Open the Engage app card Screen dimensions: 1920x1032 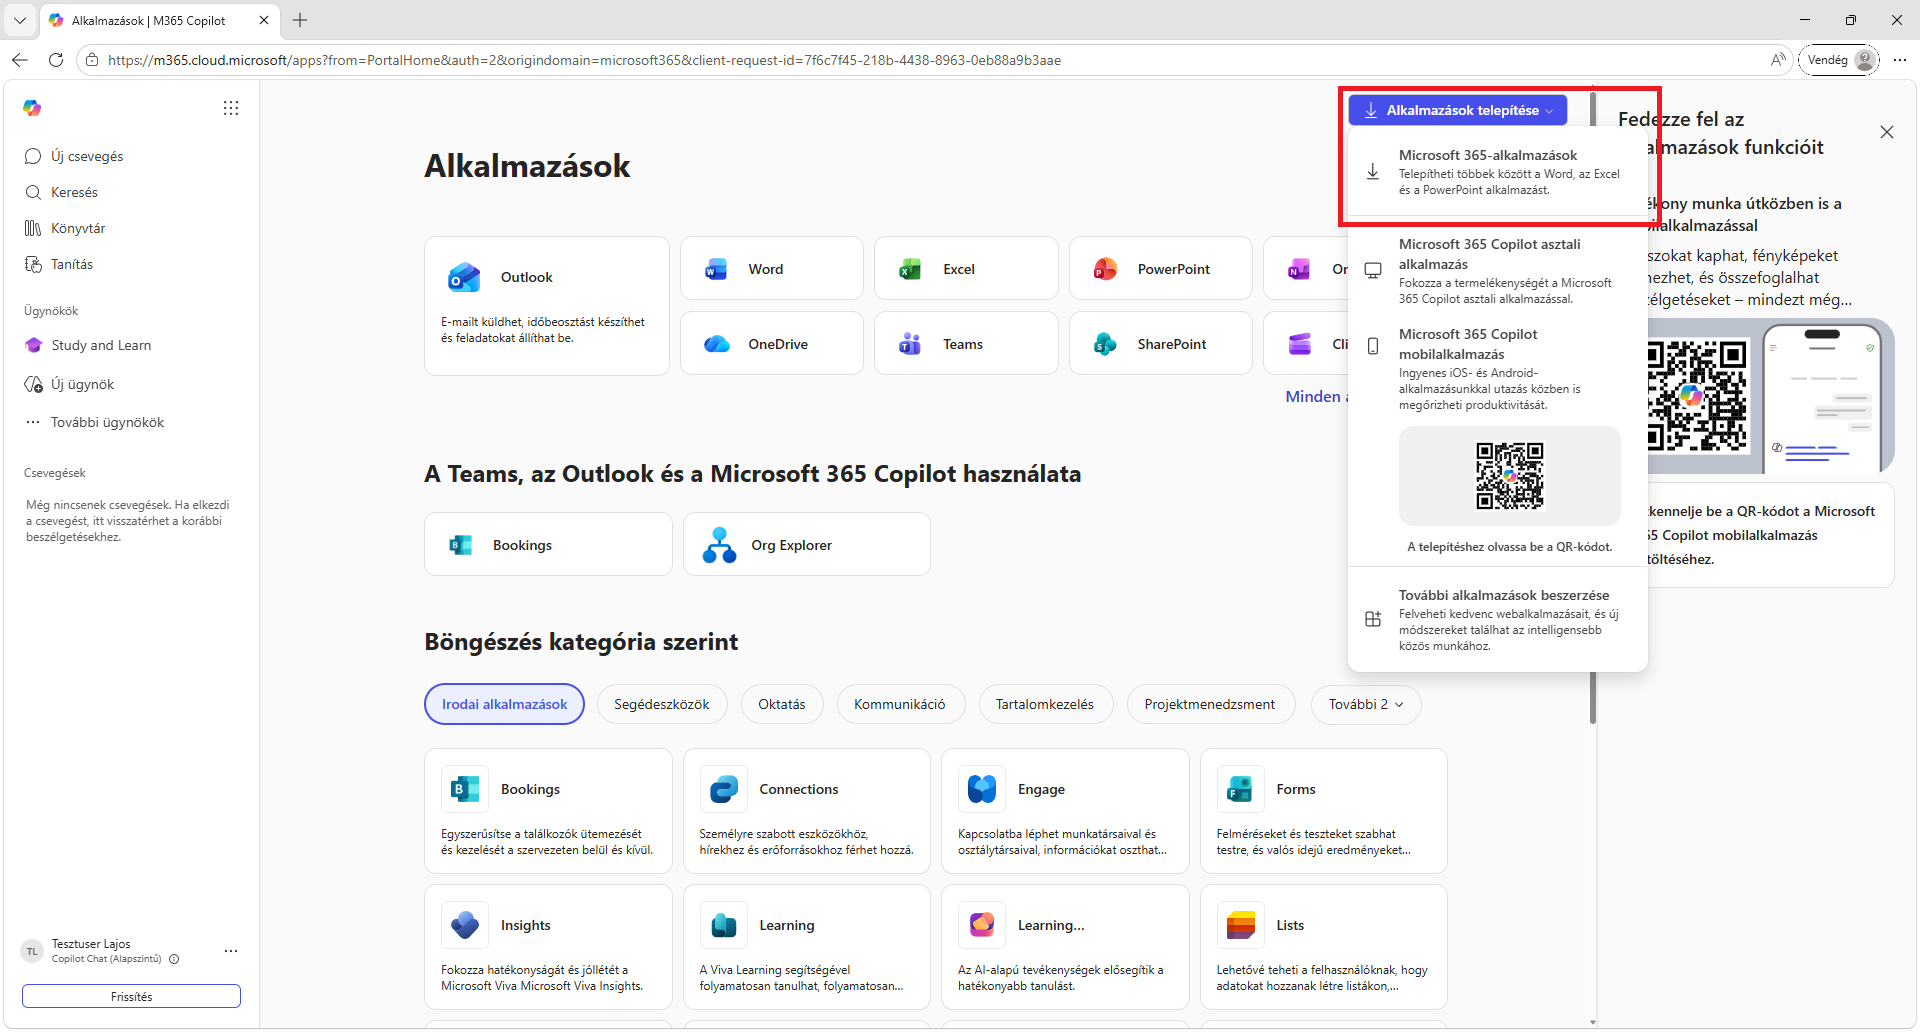(1065, 811)
